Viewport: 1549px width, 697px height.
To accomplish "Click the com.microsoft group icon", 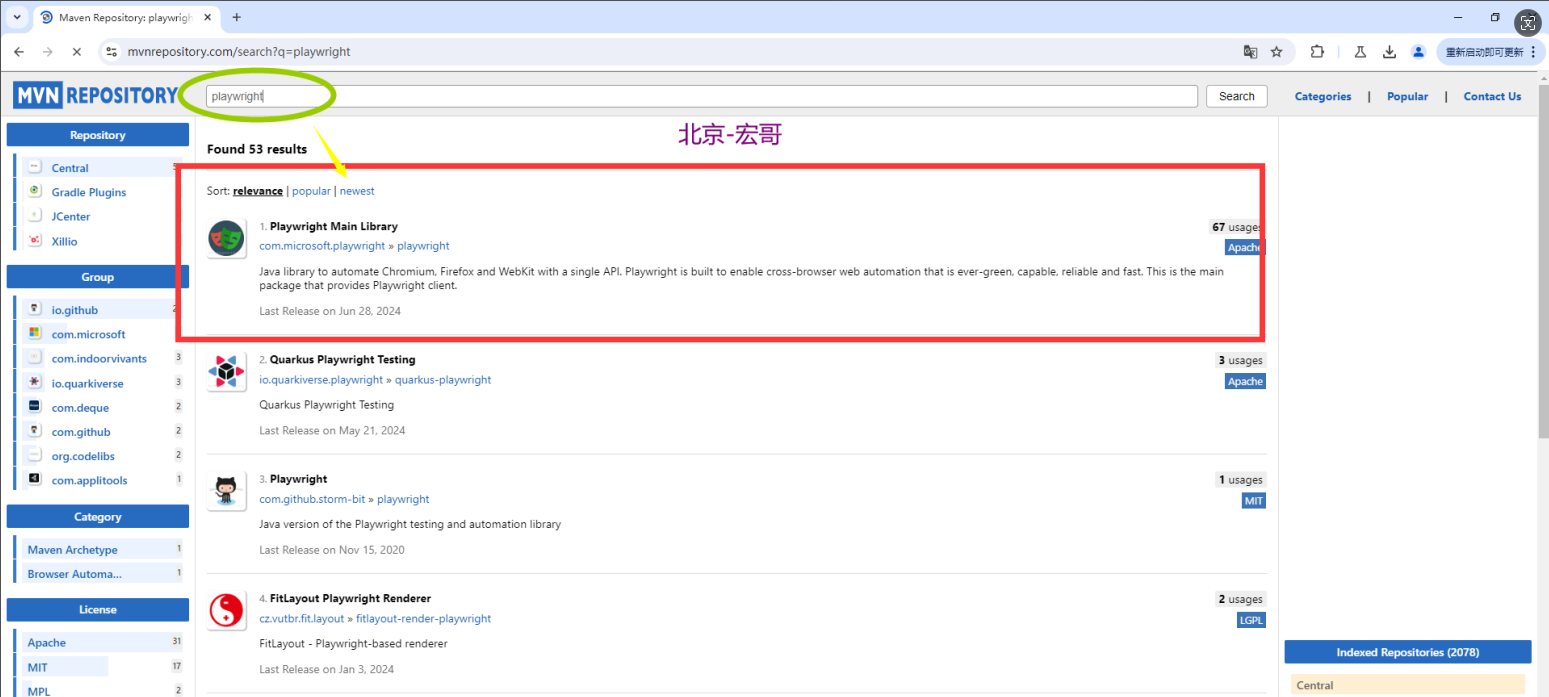I will [34, 333].
